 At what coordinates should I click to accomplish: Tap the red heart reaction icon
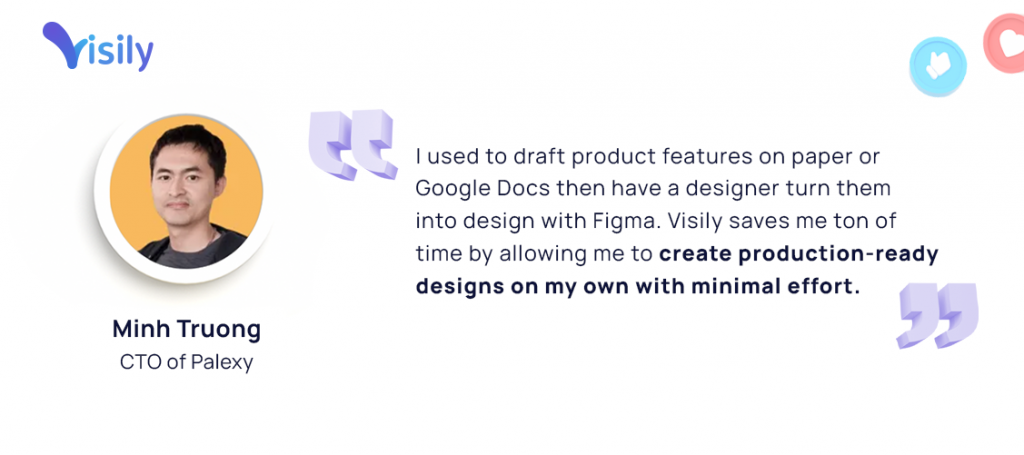click(1006, 43)
